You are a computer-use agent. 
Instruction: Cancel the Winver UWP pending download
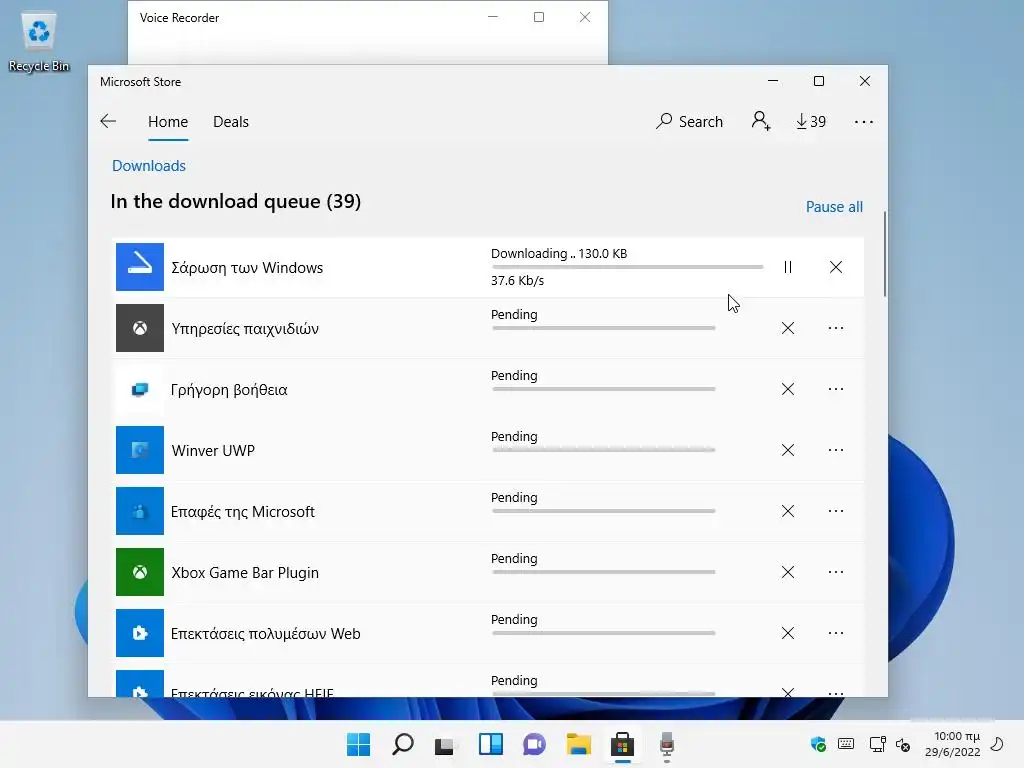(x=788, y=450)
